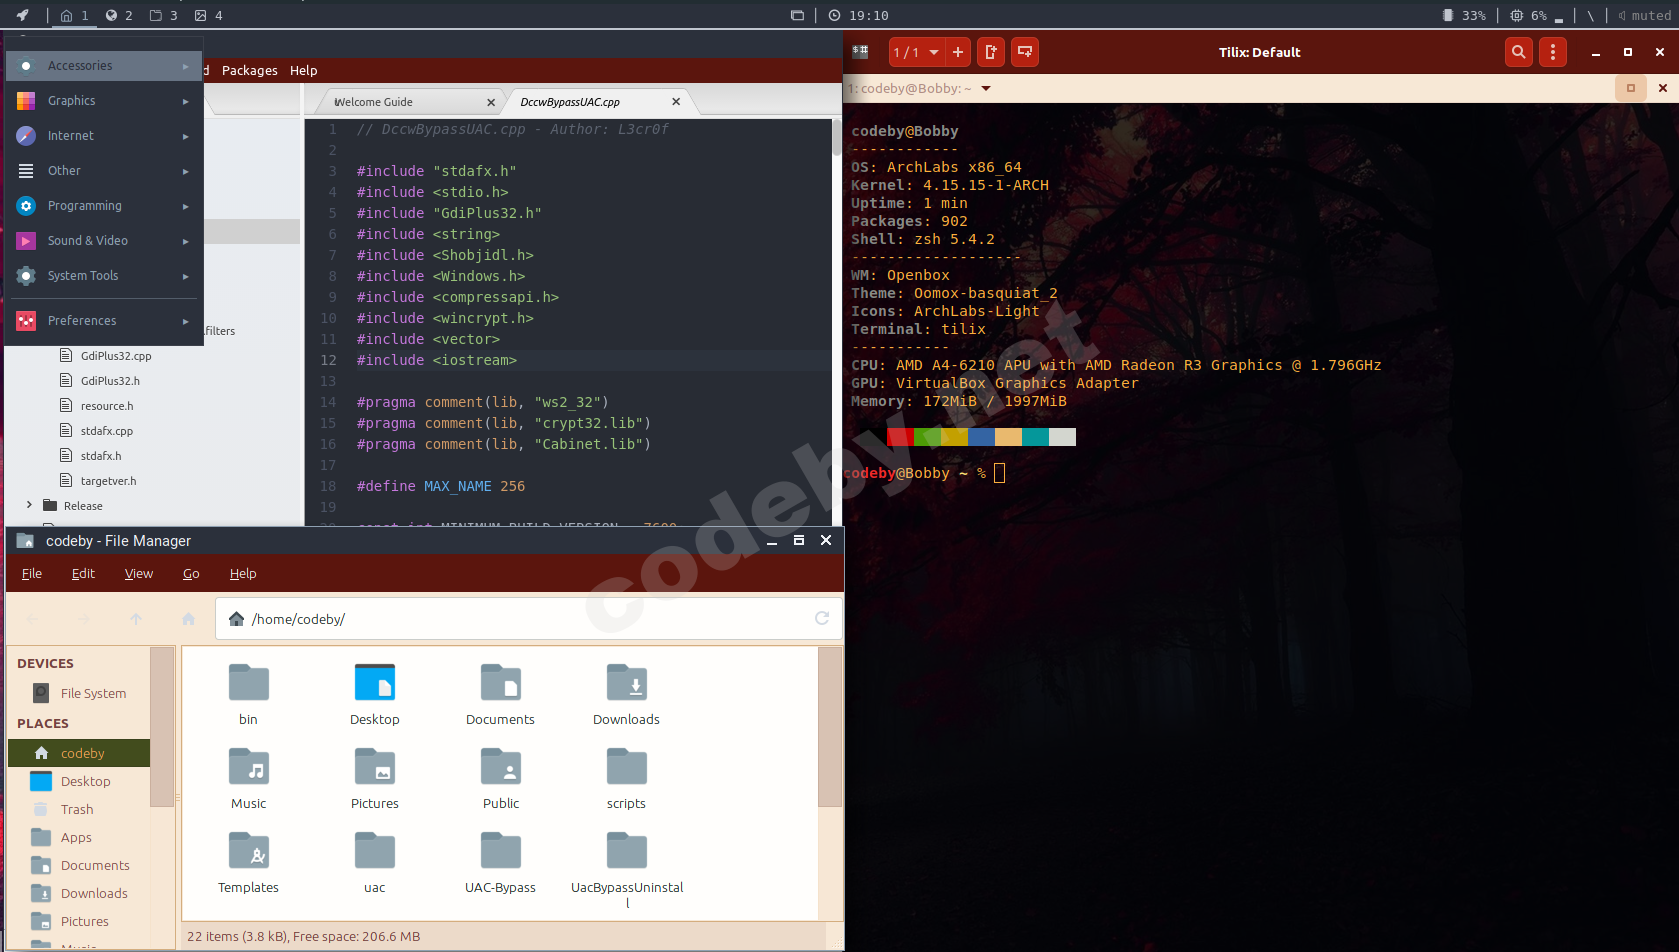The width and height of the screenshot is (1679, 952).
Task: Open the codeby@Bobby terminal title dropdown
Action: [985, 88]
